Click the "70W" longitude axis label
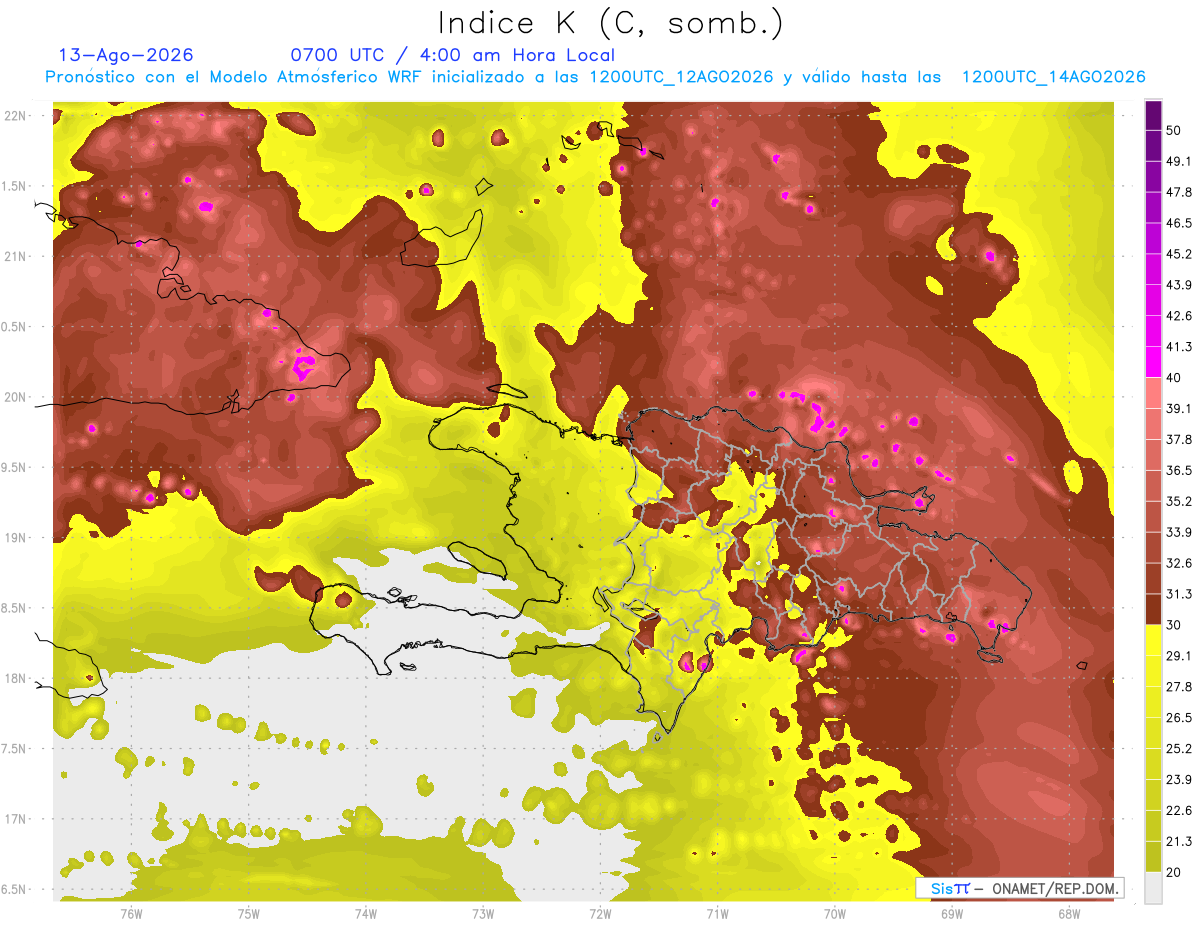 point(835,914)
